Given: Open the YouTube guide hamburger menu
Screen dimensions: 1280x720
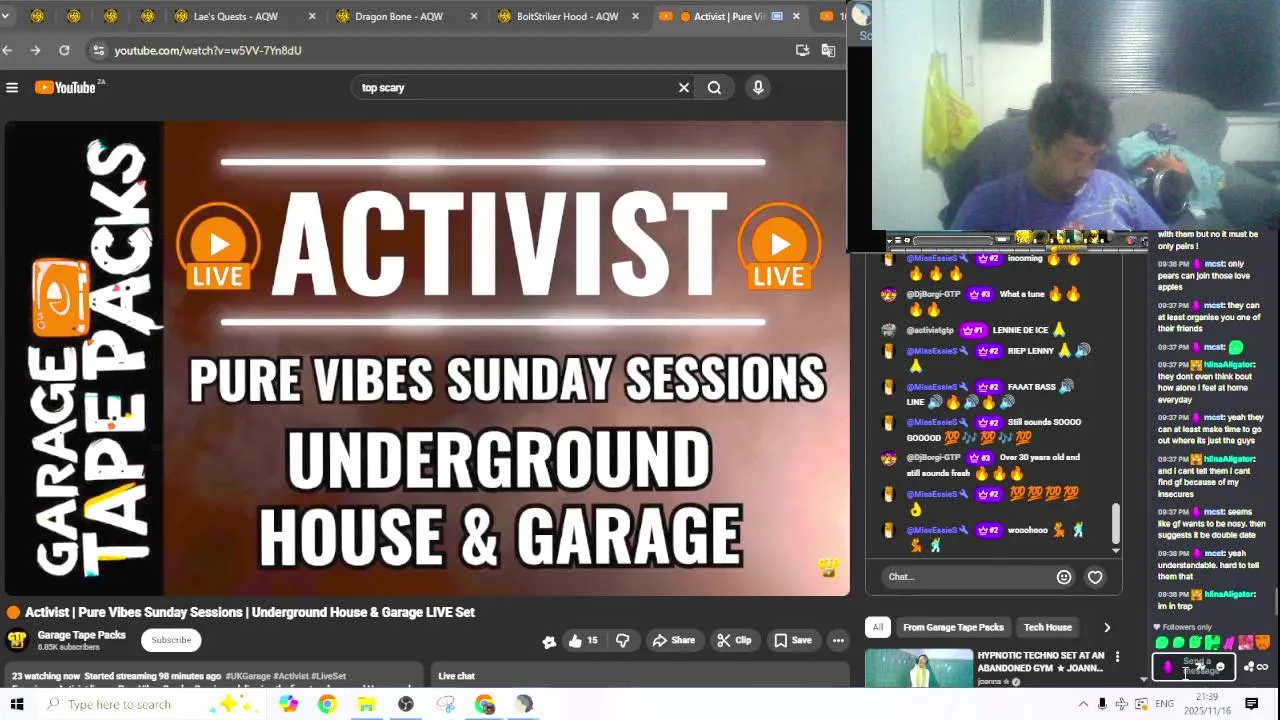Looking at the screenshot, I should click(x=12, y=88).
